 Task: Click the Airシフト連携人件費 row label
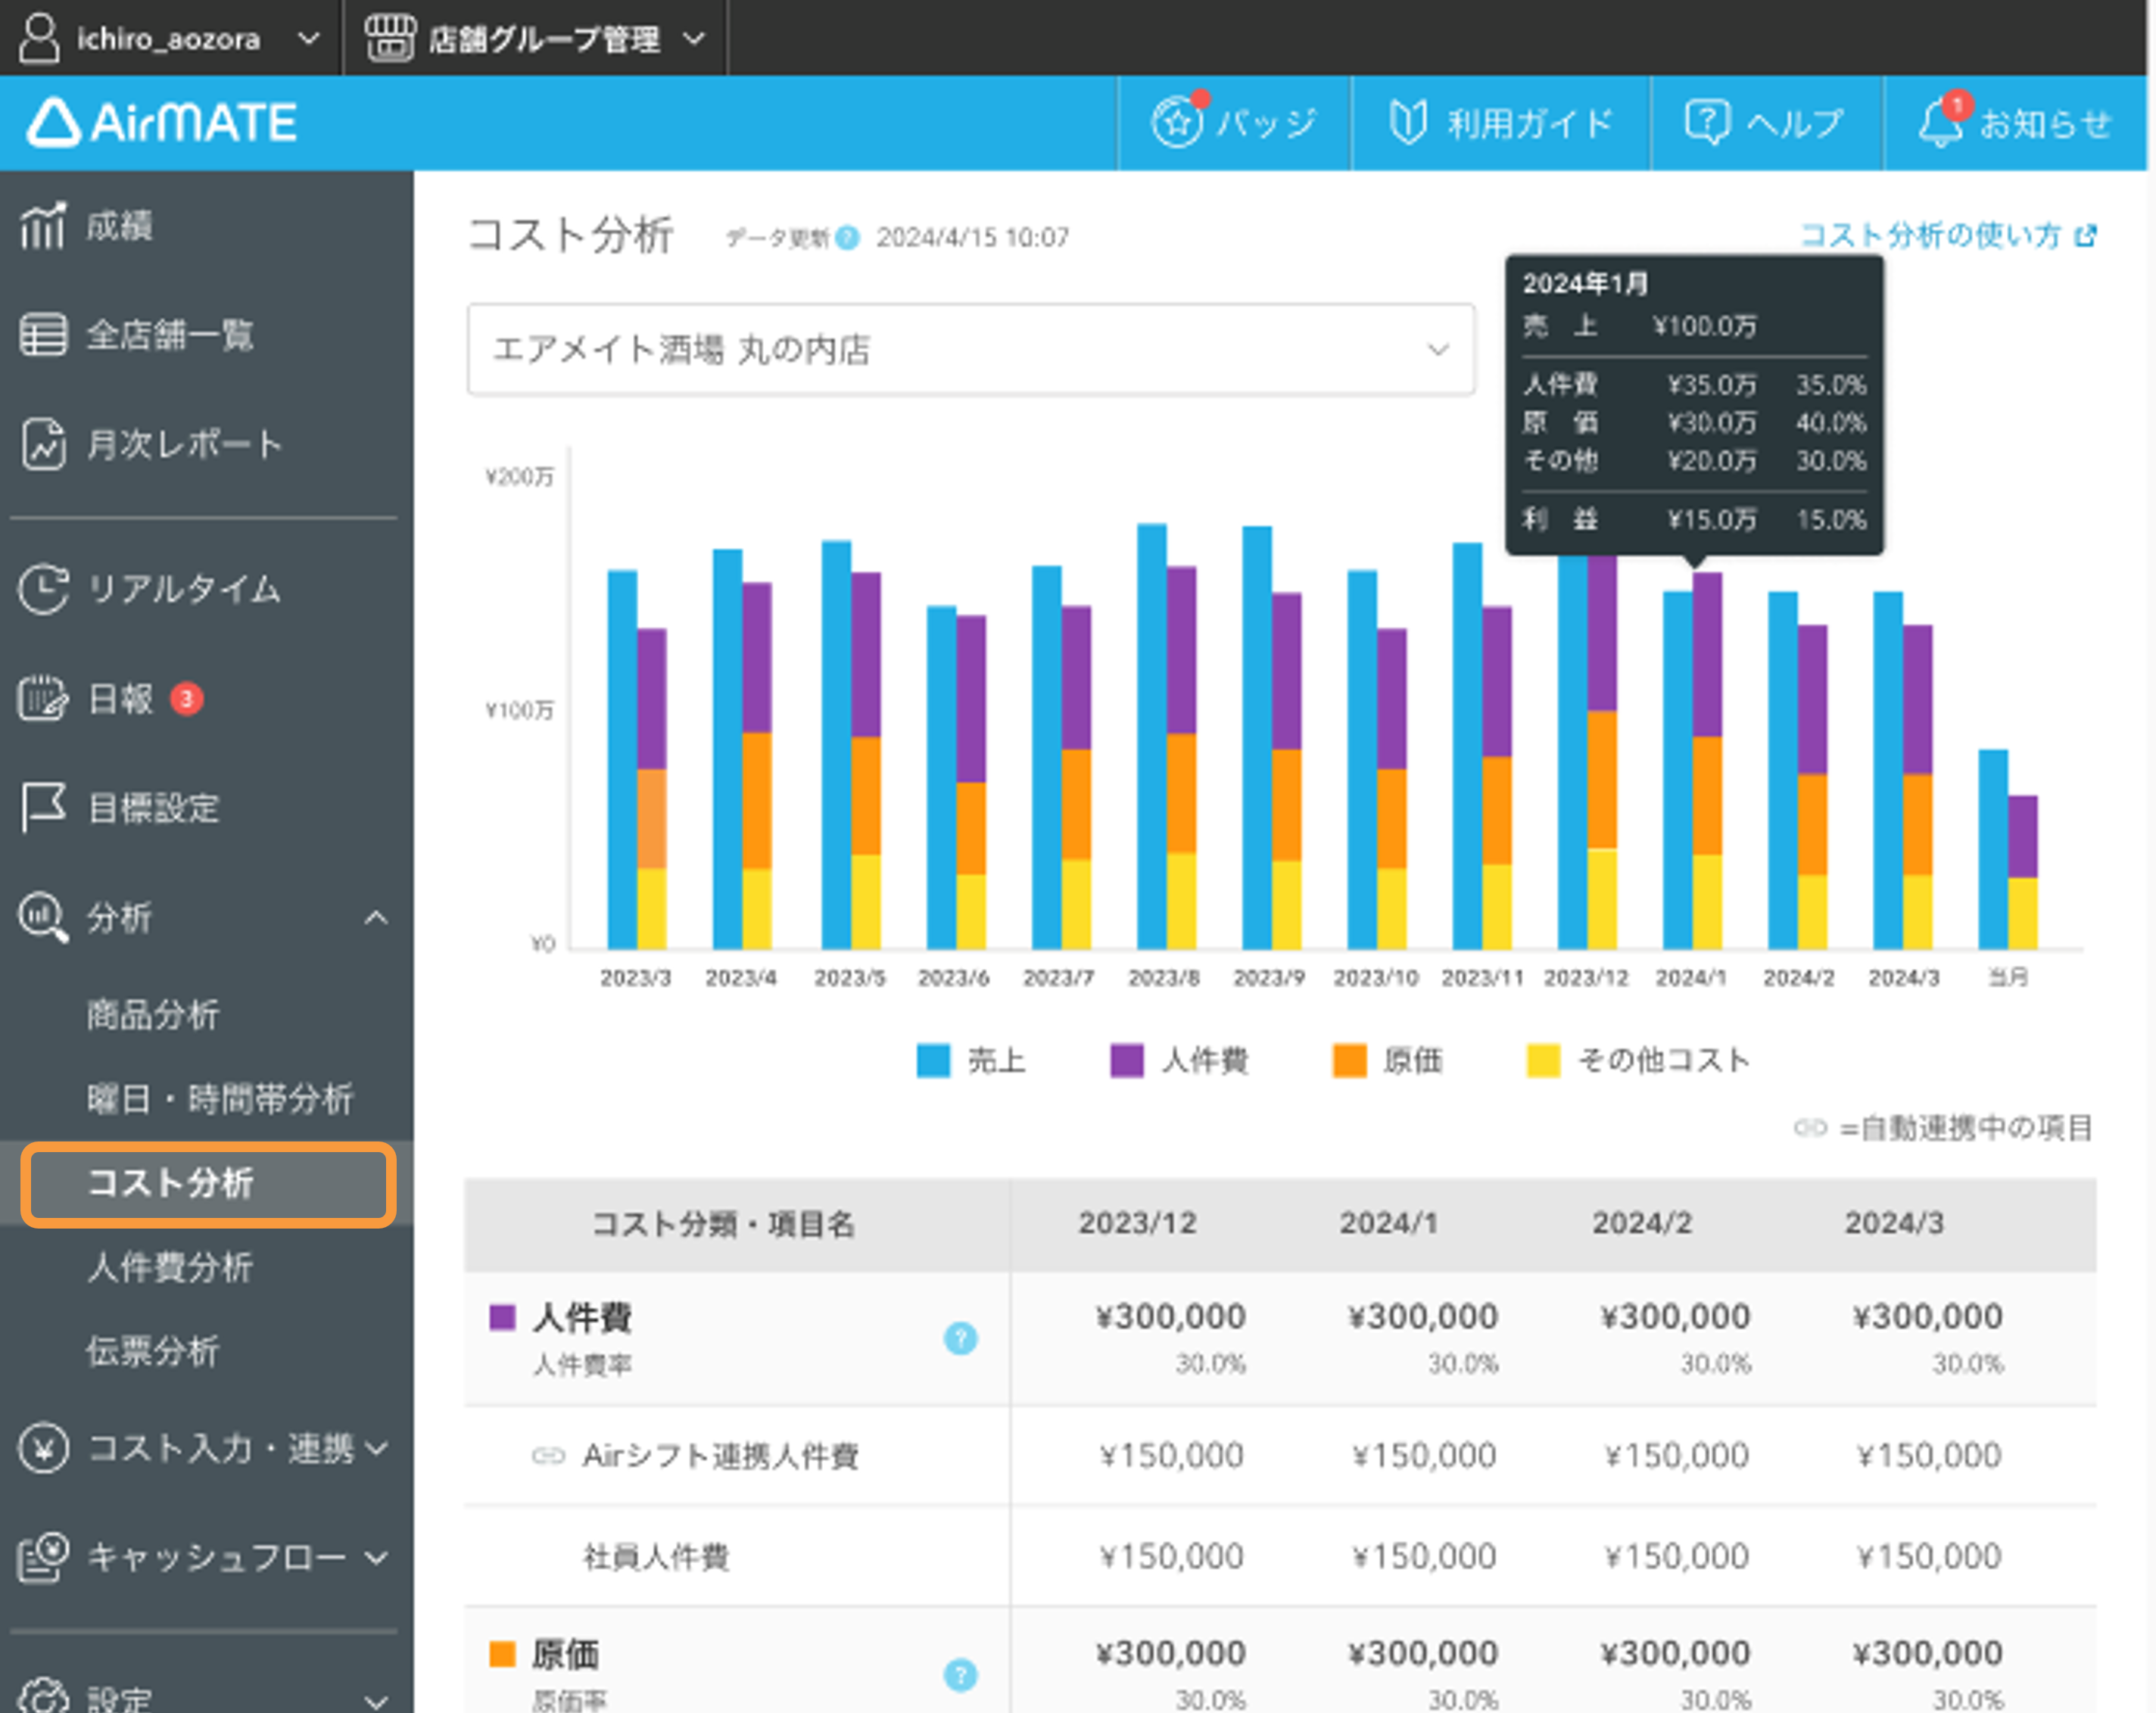pos(720,1456)
